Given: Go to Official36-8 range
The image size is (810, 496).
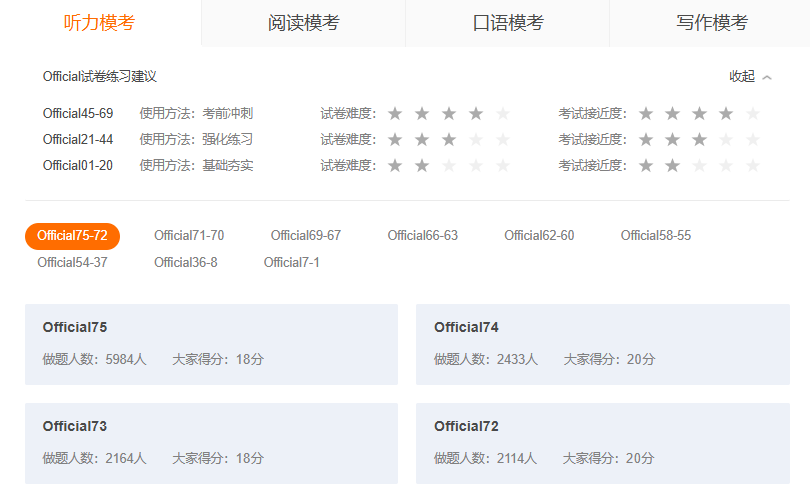Looking at the screenshot, I should 185,263.
